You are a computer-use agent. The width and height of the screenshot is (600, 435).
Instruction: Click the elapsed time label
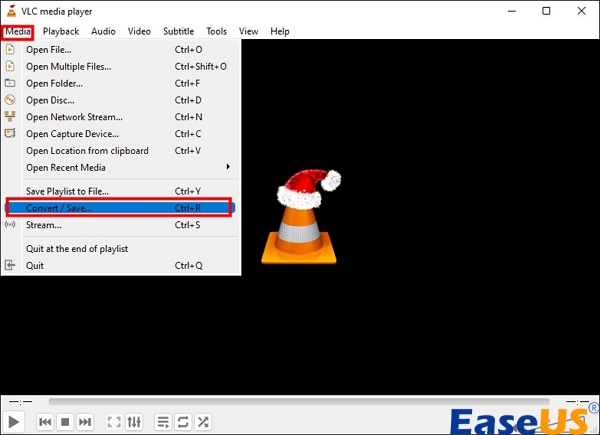(21, 401)
